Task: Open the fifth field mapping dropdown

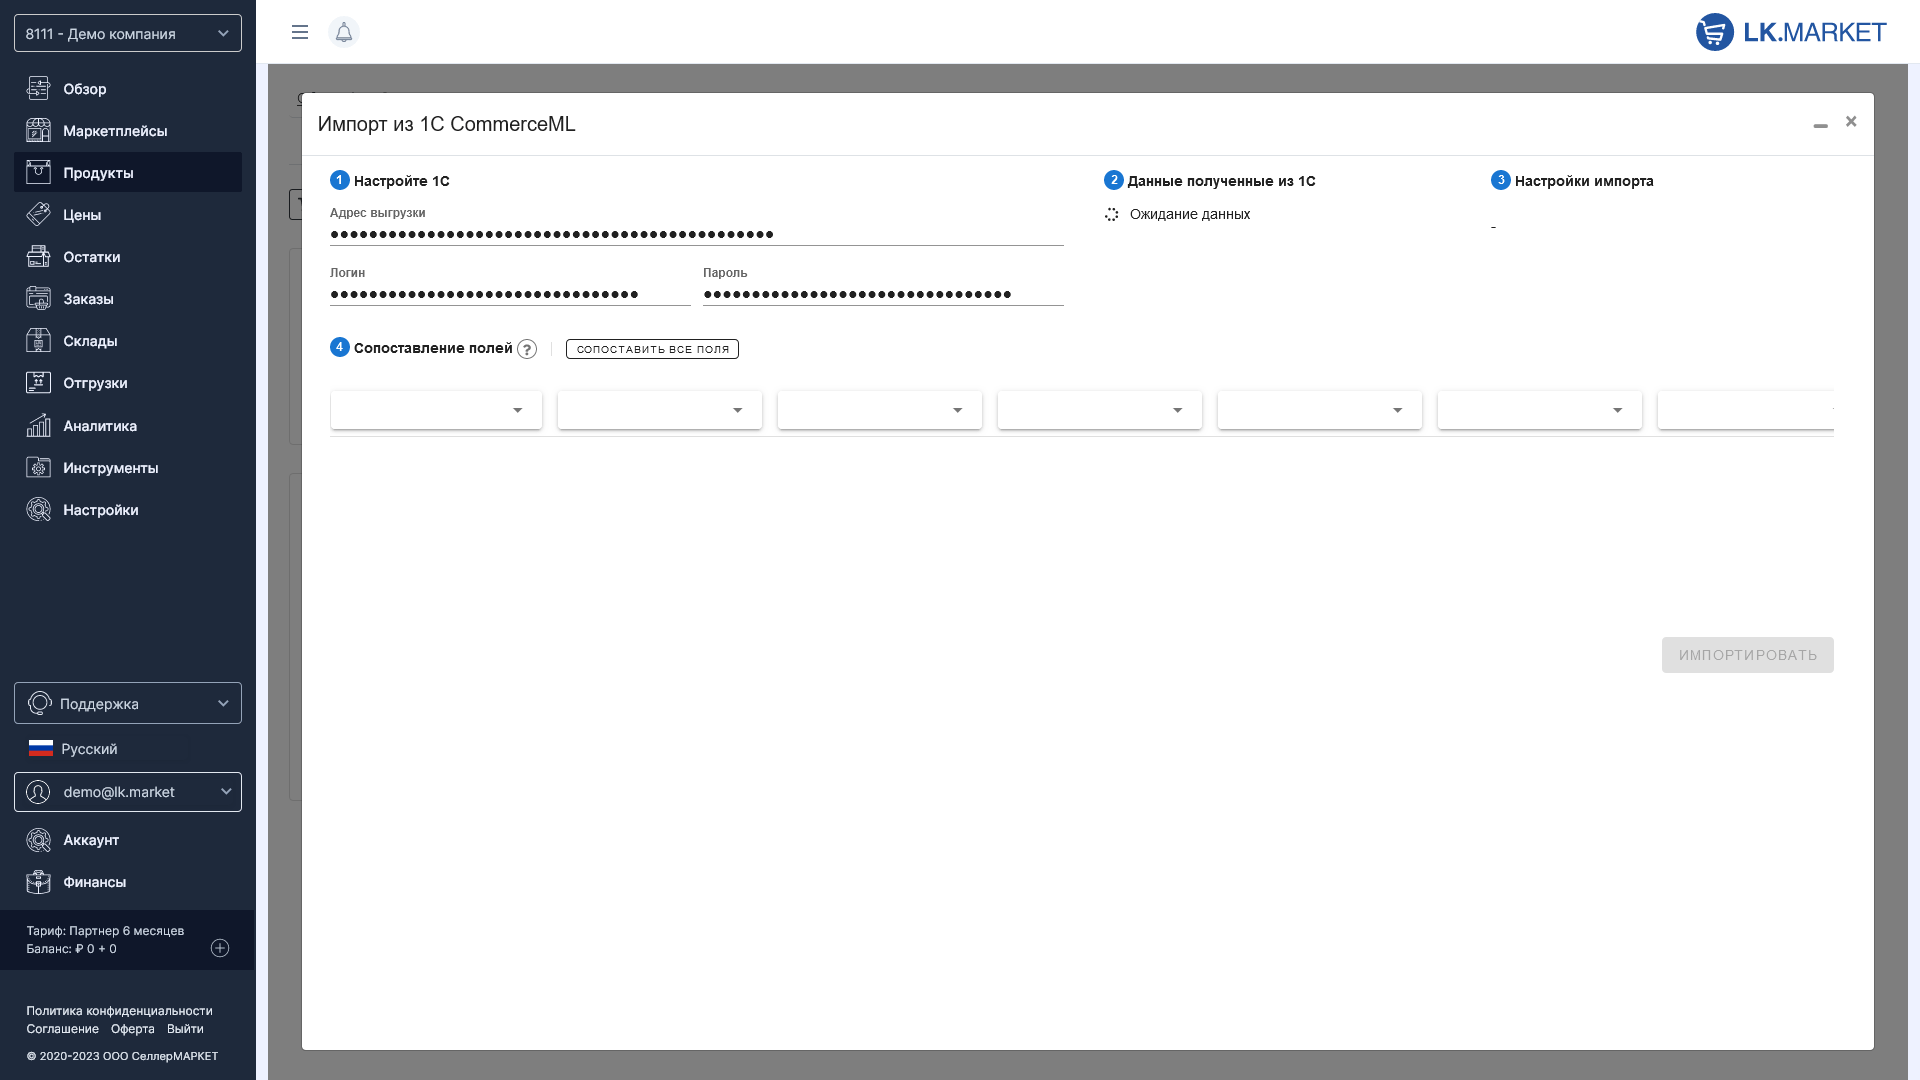Action: coord(1320,410)
